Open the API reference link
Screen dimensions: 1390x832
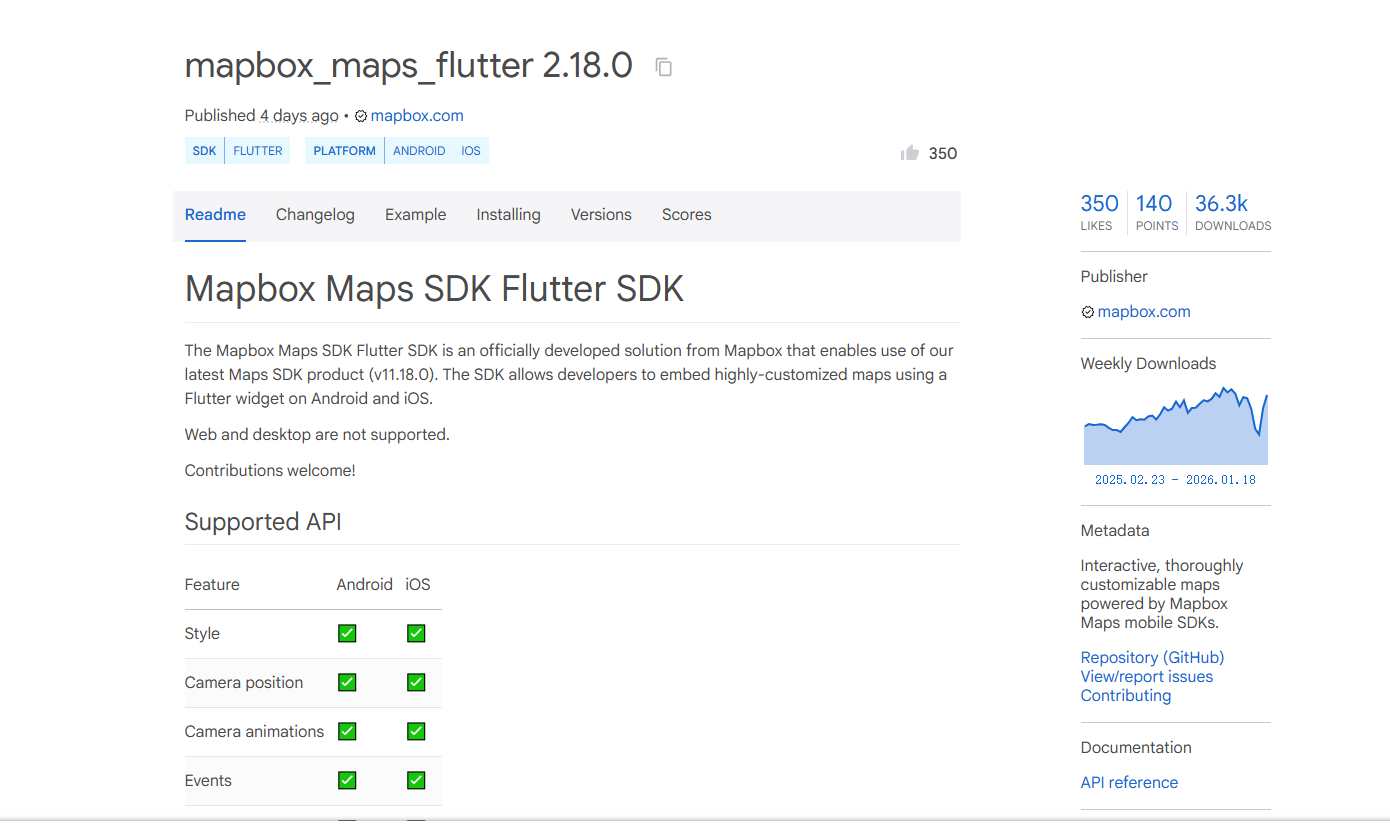[1129, 782]
